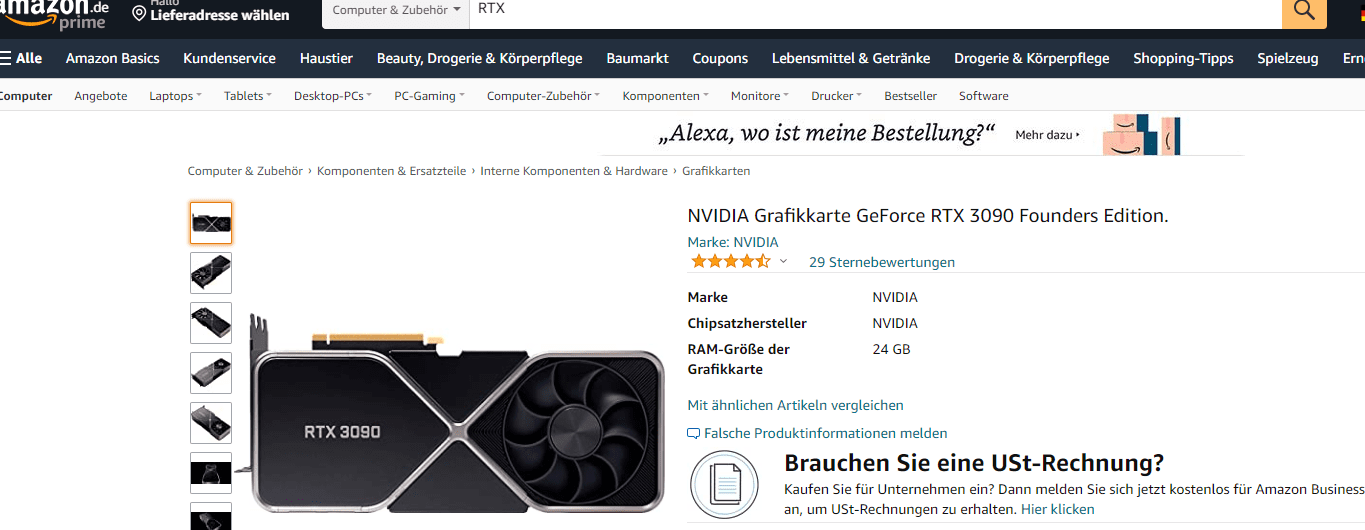Click the invoice document icon
The image size is (1365, 530).
click(724, 485)
